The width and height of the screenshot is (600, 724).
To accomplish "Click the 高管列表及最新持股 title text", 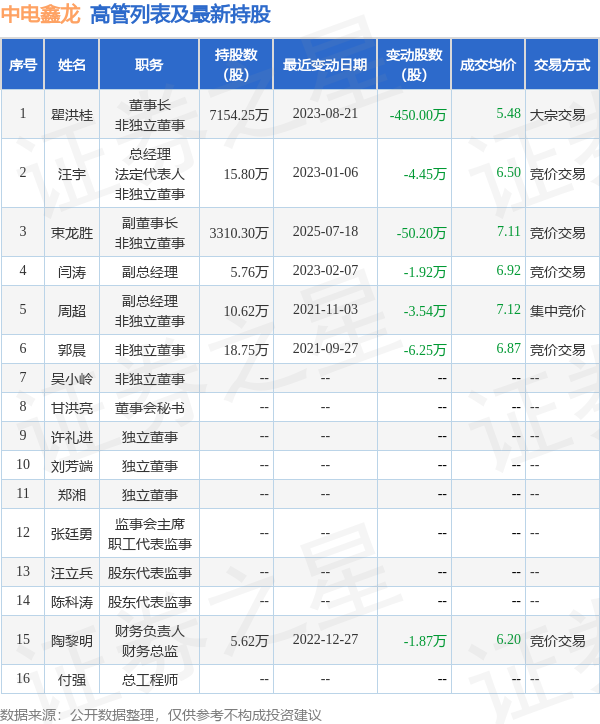I will [180, 14].
